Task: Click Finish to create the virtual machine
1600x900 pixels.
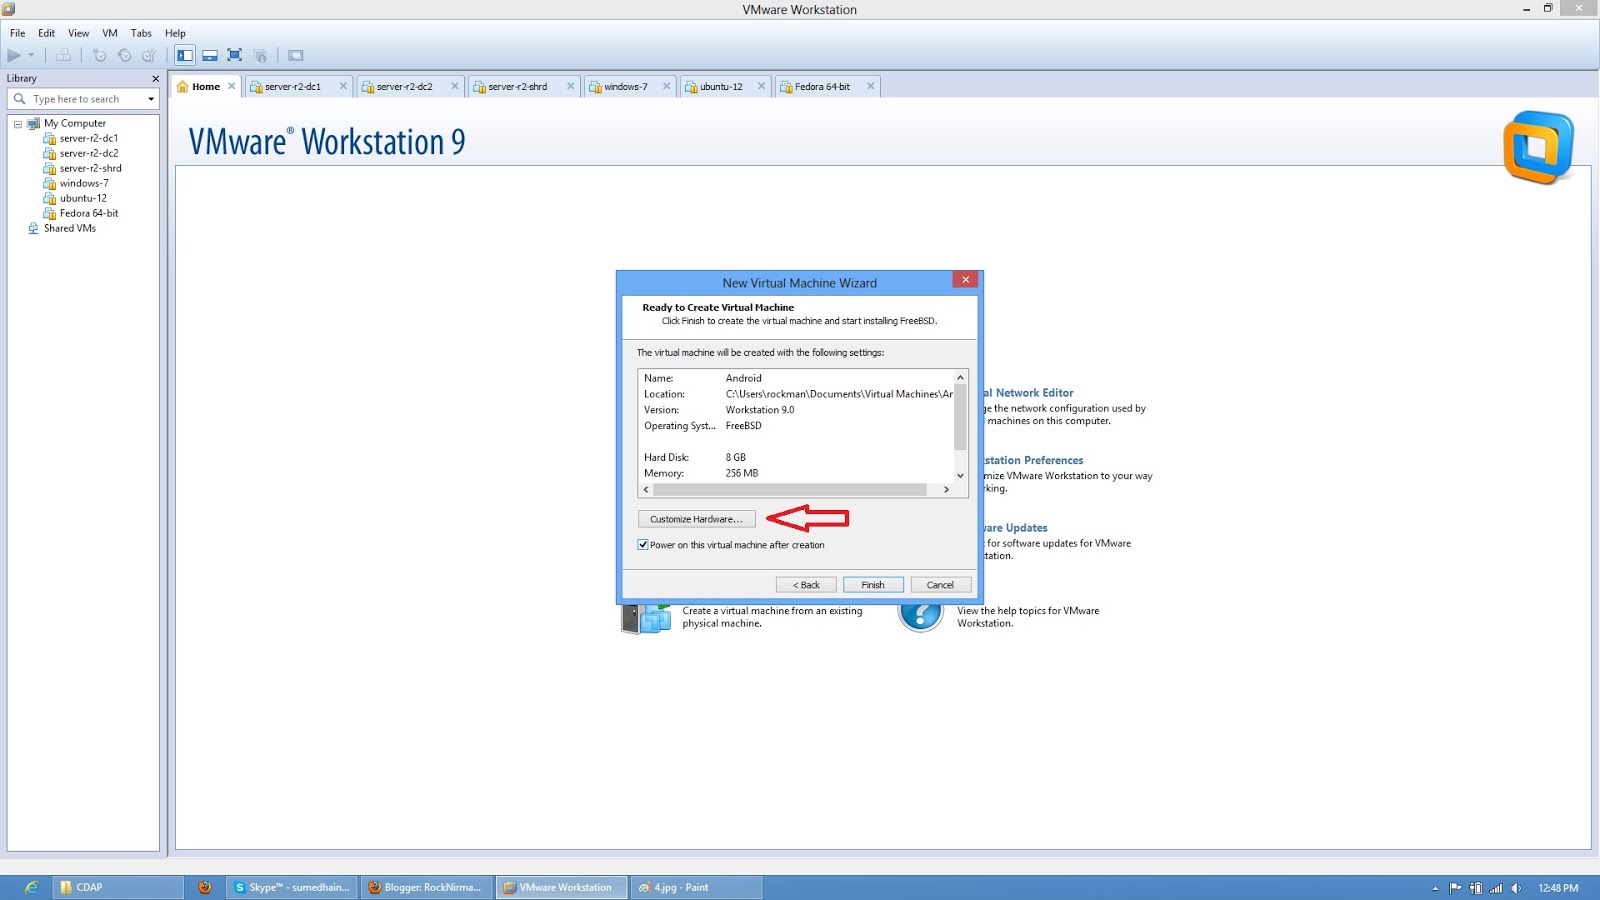Action: coord(873,585)
